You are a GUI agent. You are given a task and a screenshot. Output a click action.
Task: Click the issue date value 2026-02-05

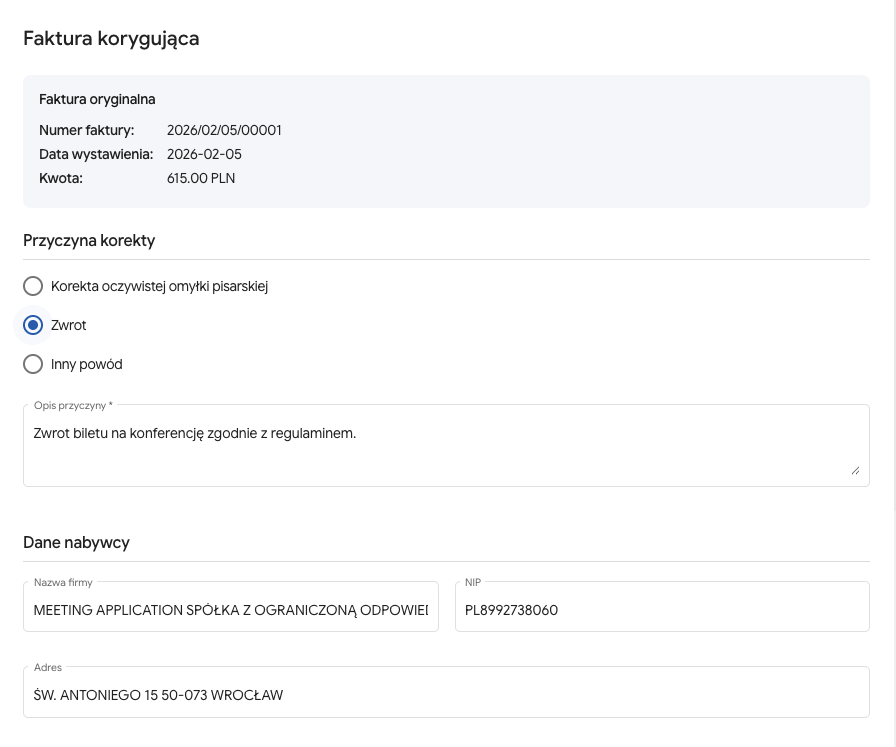point(204,154)
